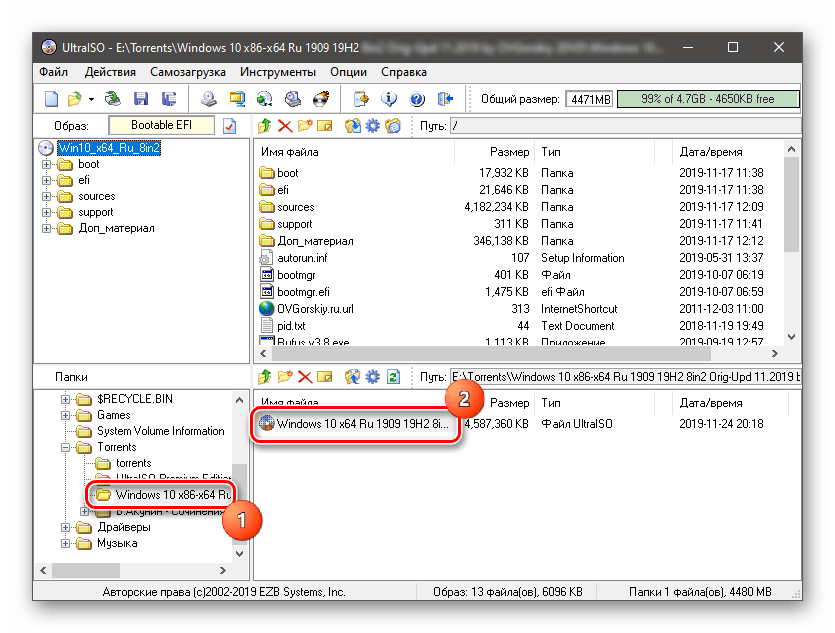The height and width of the screenshot is (633, 835).
Task: Open the Справка menu
Action: [x=404, y=72]
